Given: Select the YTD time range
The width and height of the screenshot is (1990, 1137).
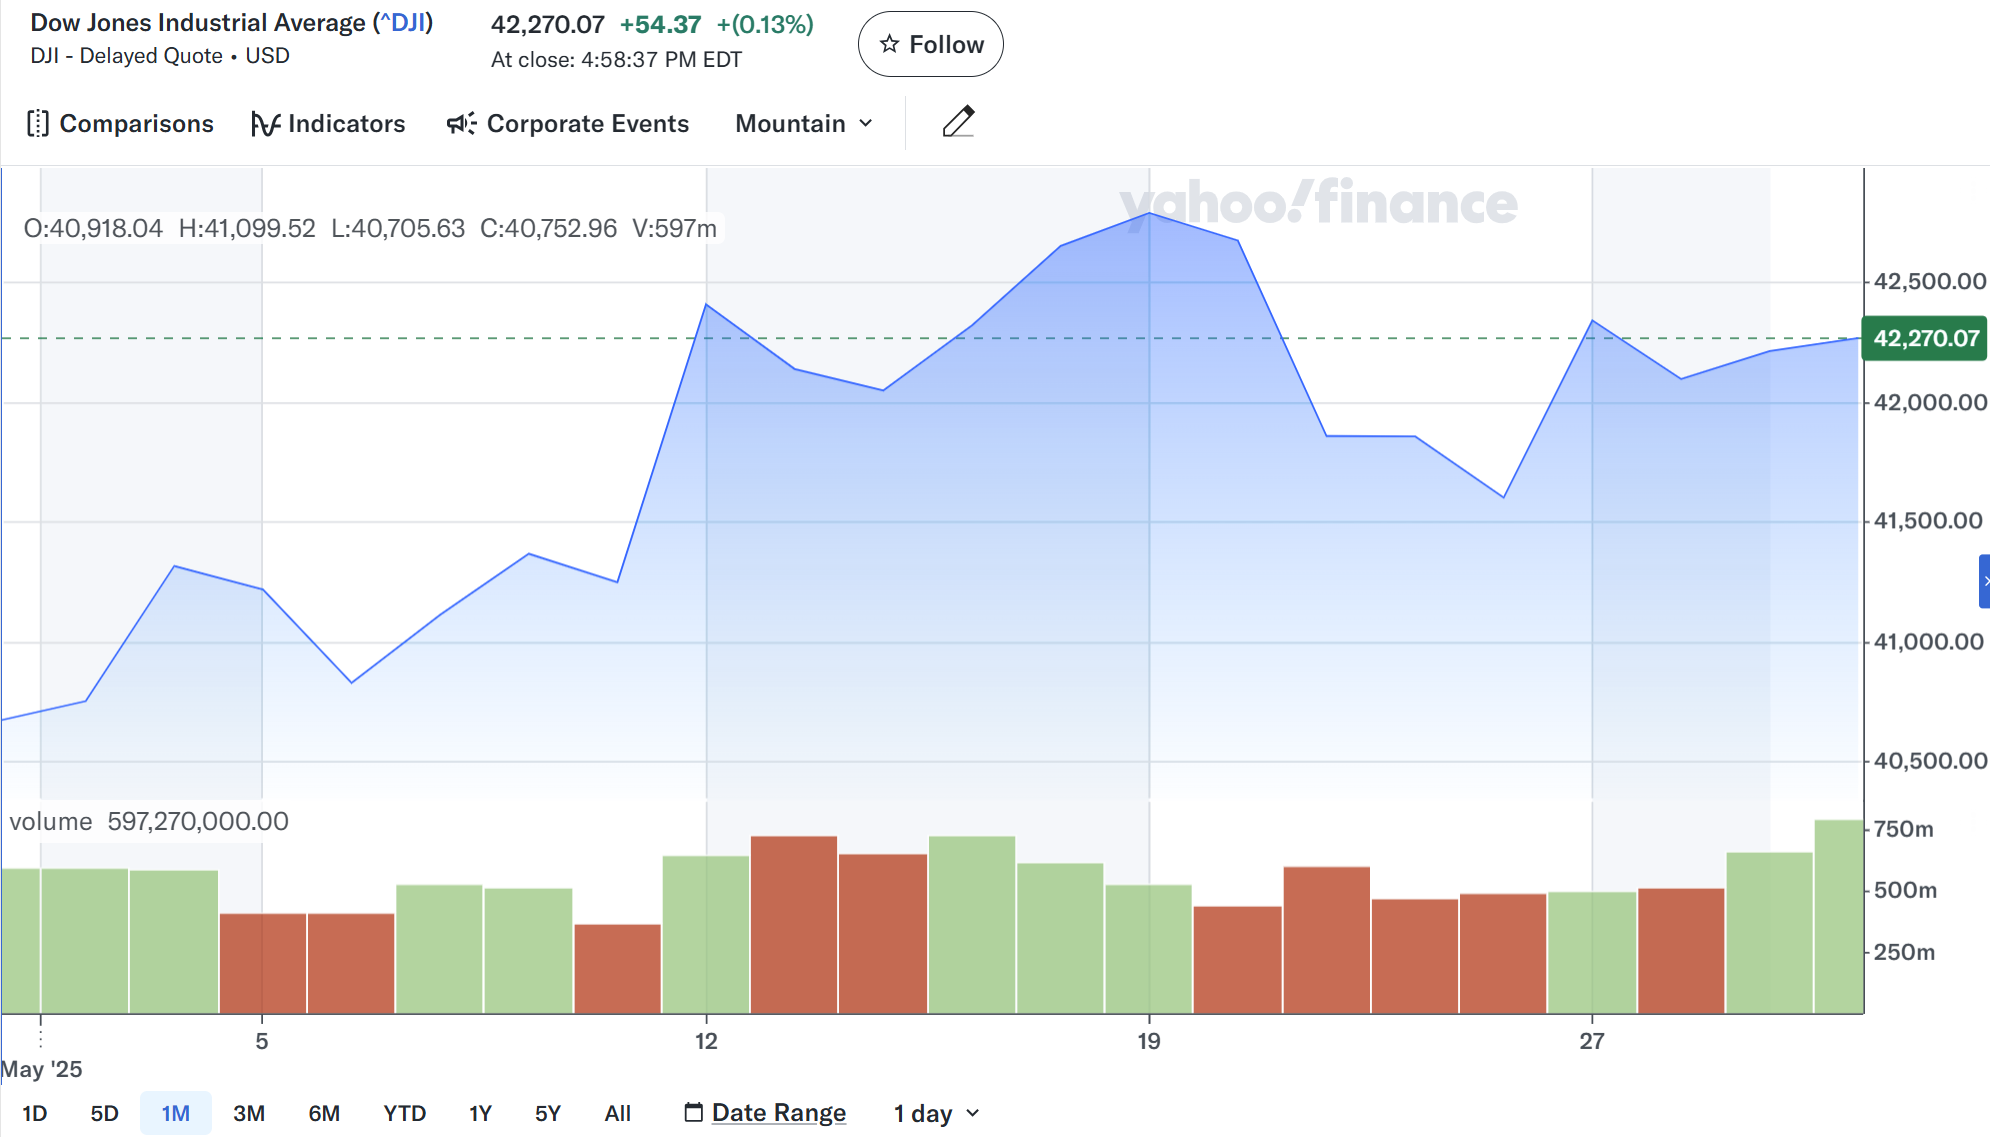Looking at the screenshot, I should coord(405,1113).
